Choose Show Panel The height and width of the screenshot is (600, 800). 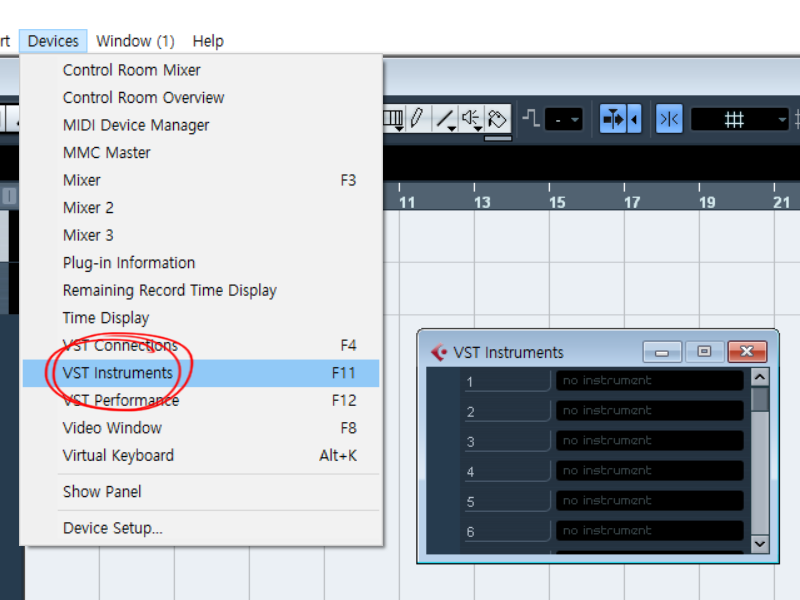pyautogui.click(x=201, y=492)
